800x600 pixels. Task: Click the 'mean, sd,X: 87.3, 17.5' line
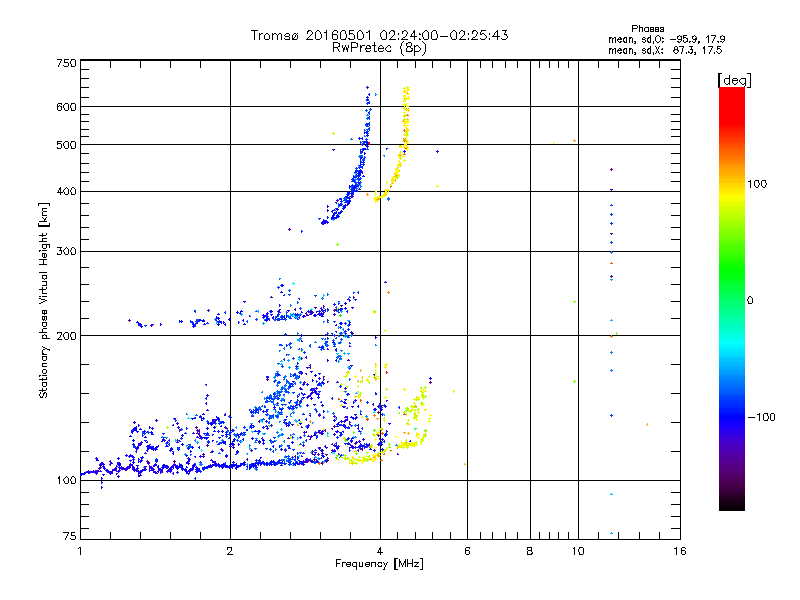coord(665,50)
